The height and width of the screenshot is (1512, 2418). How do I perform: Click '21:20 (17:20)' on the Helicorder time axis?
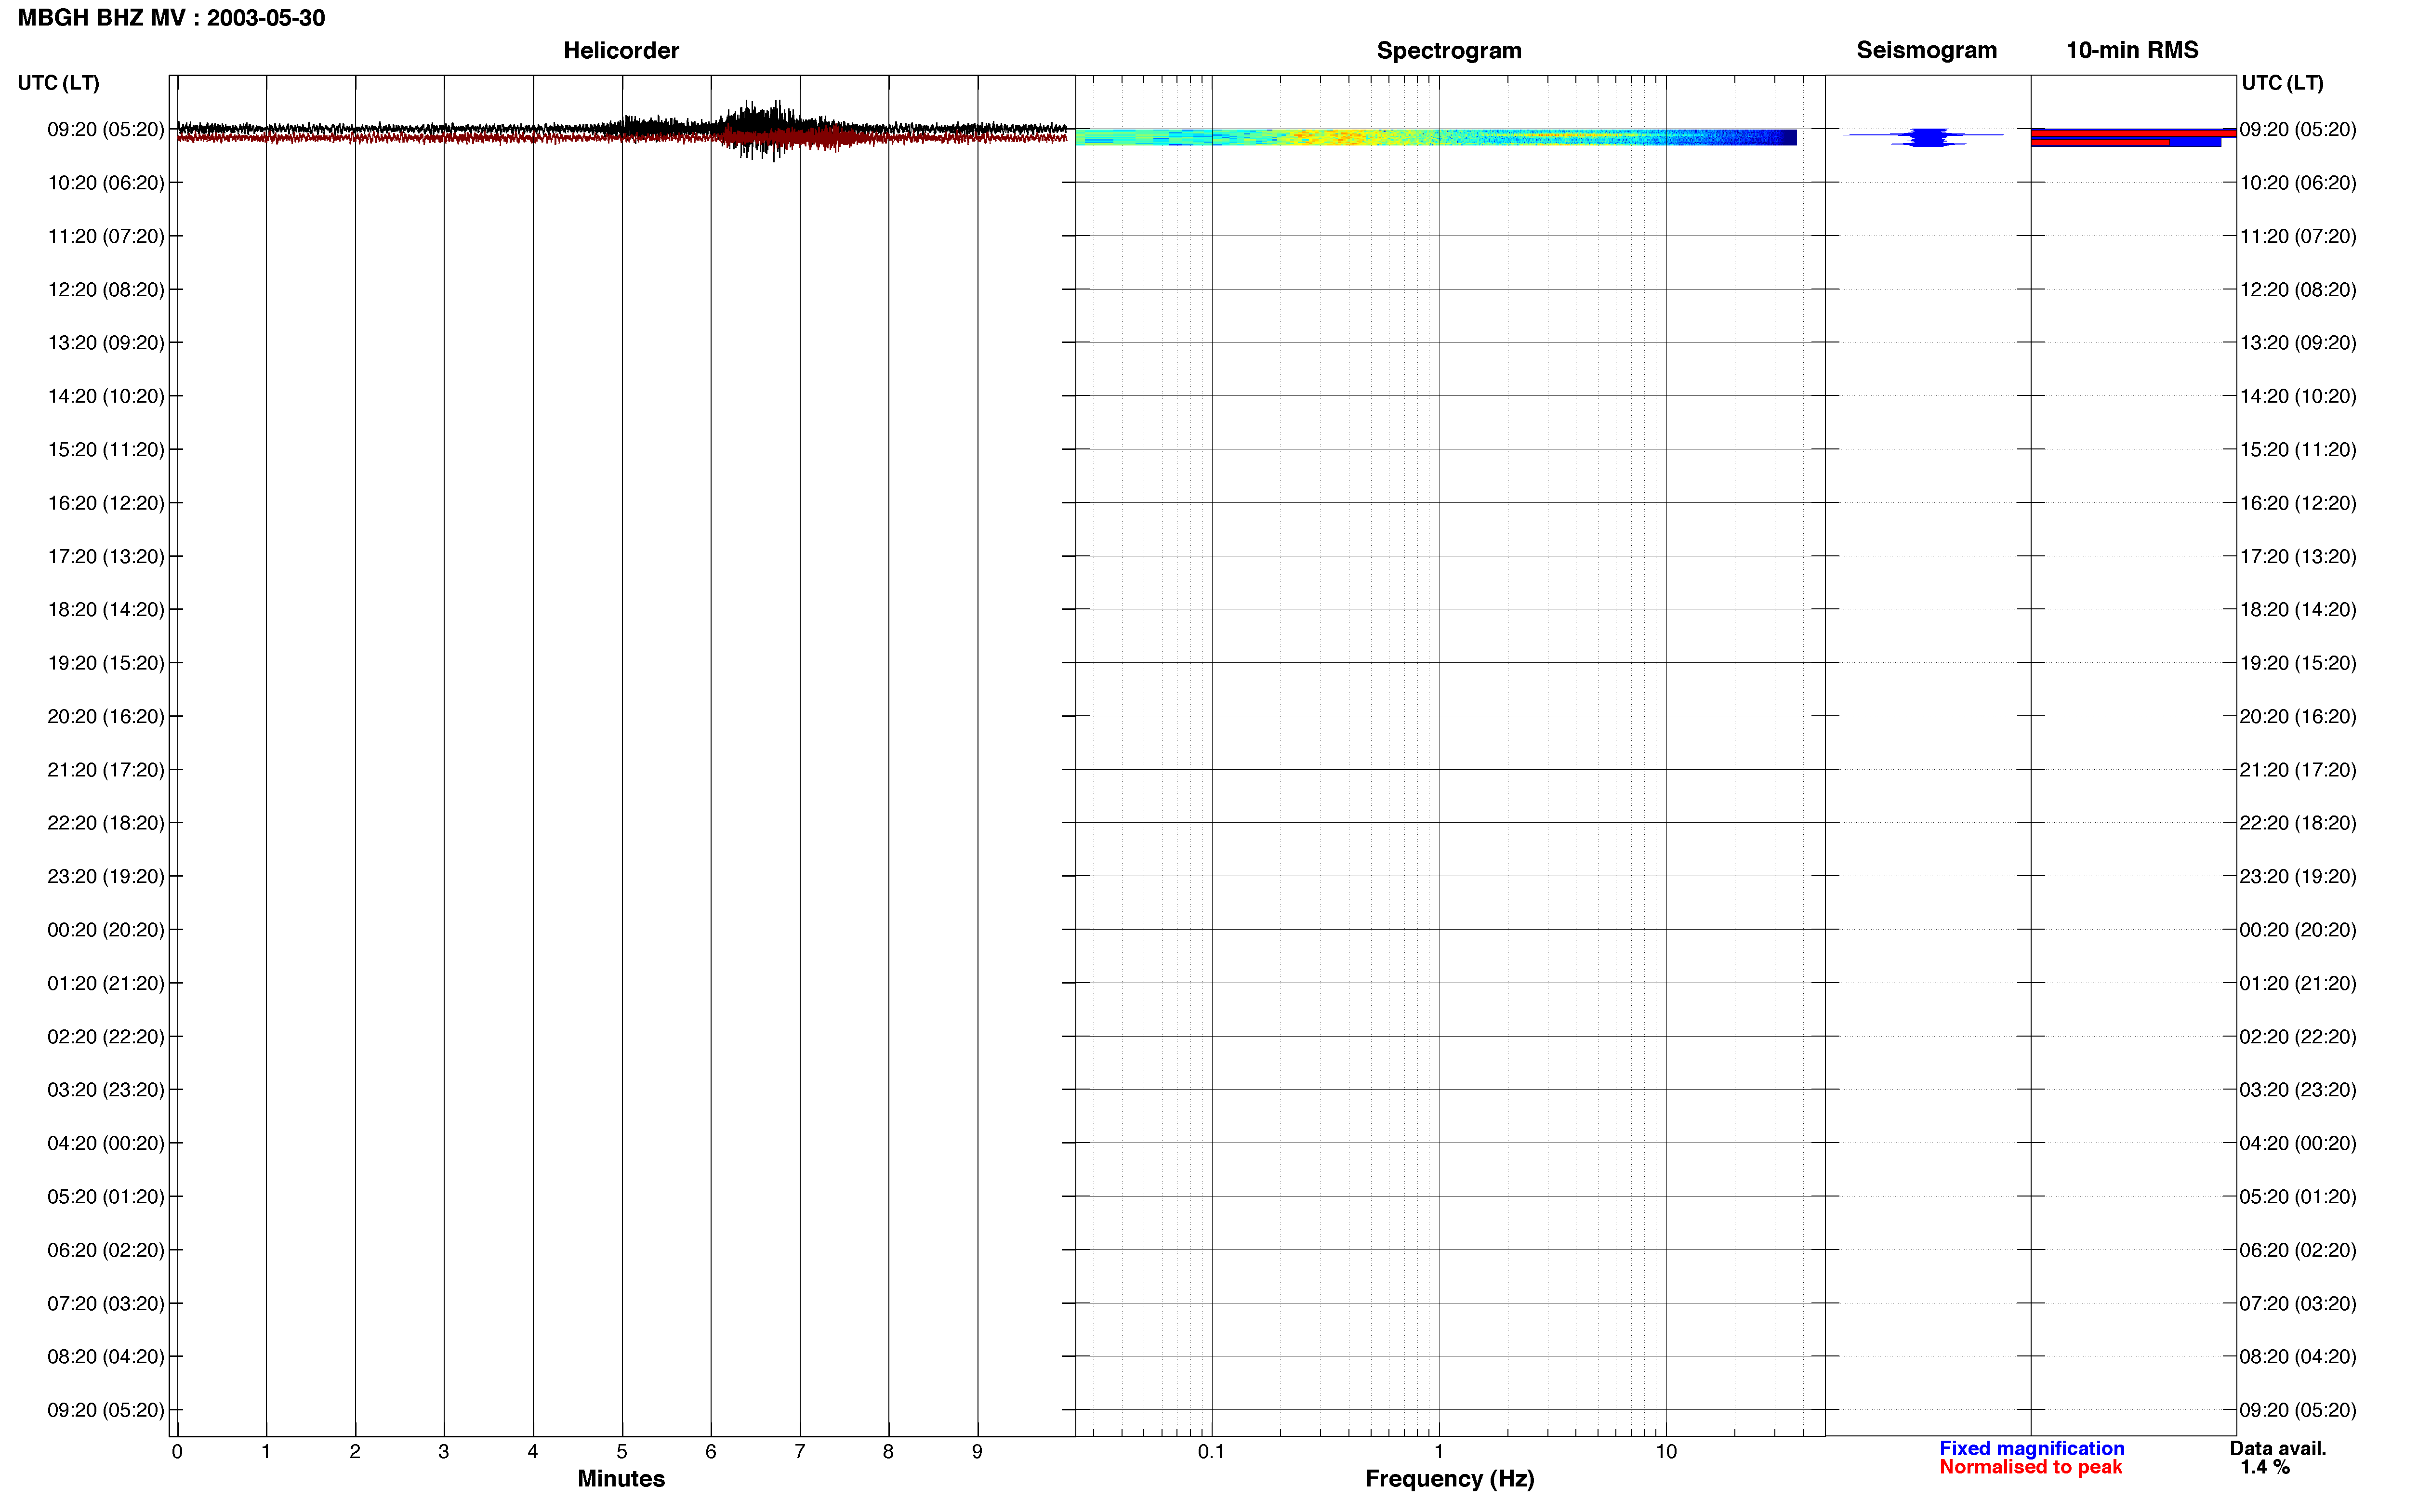click(x=106, y=770)
